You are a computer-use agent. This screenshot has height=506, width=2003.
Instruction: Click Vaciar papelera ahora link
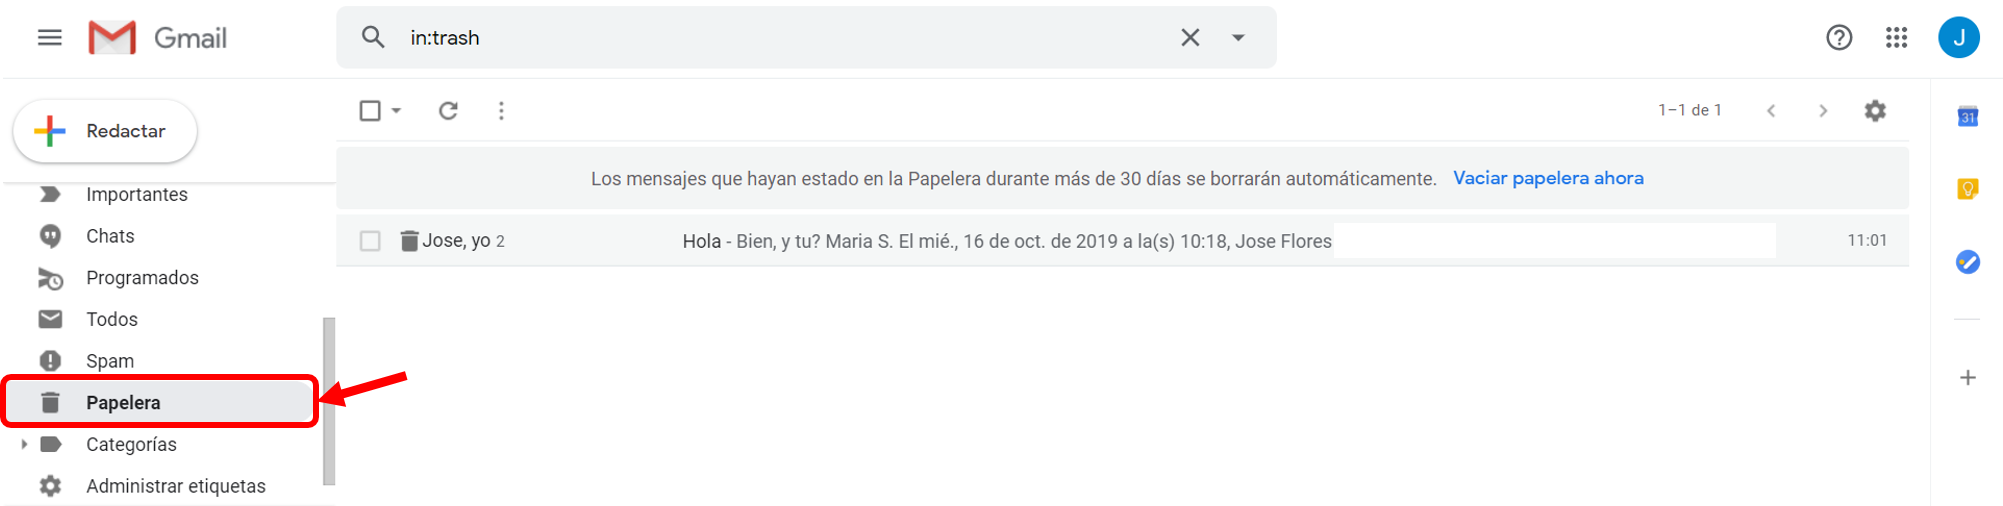1548,178
